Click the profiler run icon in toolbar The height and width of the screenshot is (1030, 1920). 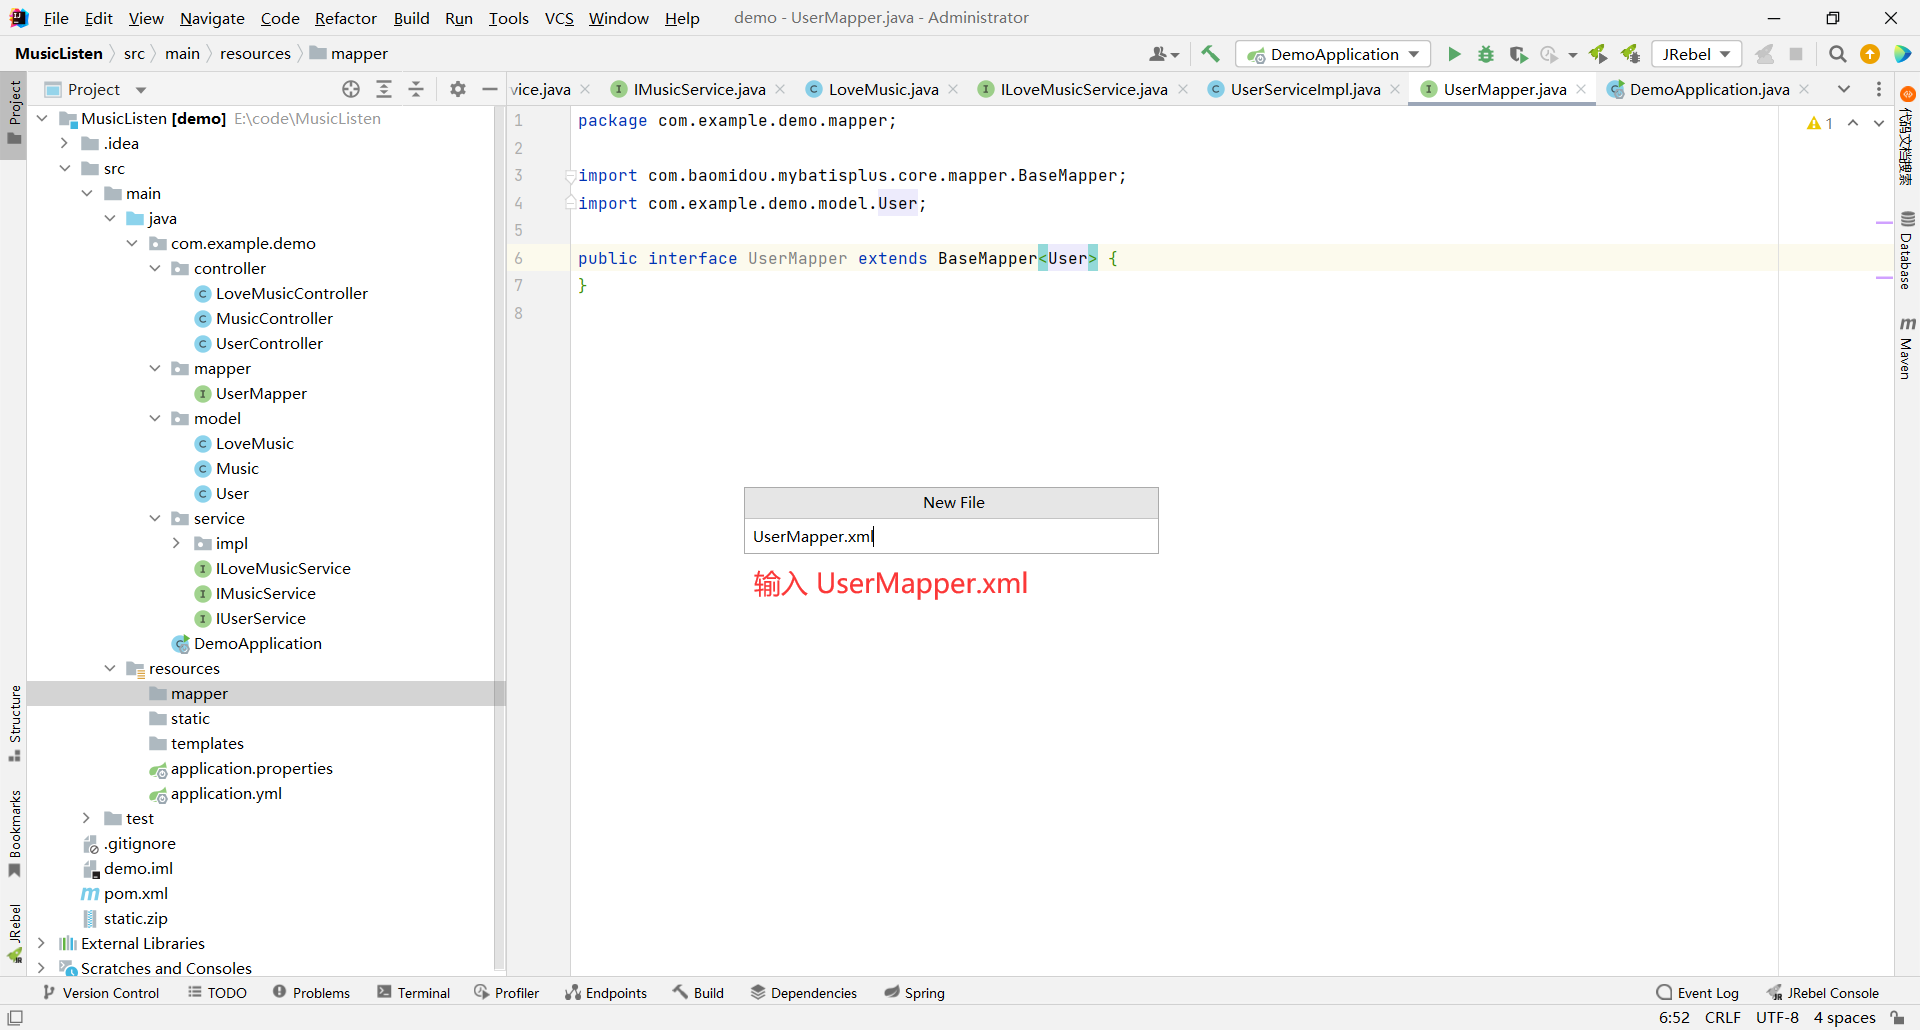pos(1549,54)
